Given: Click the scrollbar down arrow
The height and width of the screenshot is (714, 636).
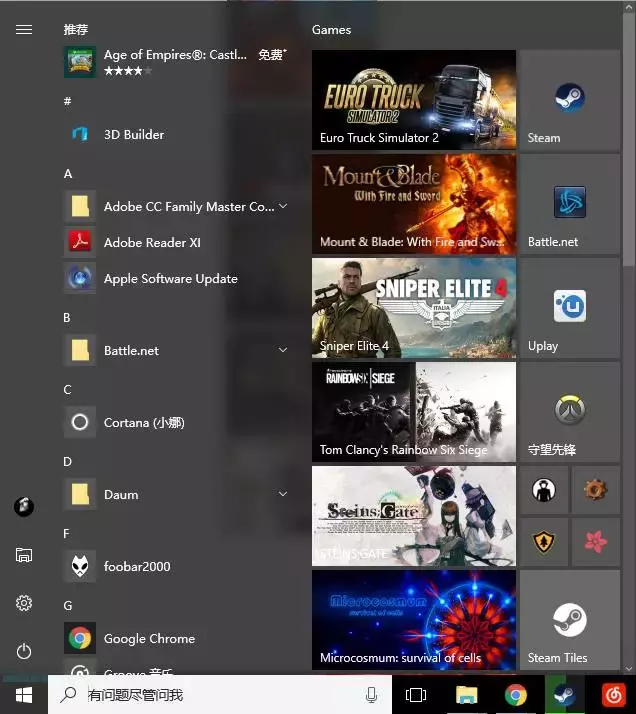Looking at the screenshot, I should pos(629,668).
